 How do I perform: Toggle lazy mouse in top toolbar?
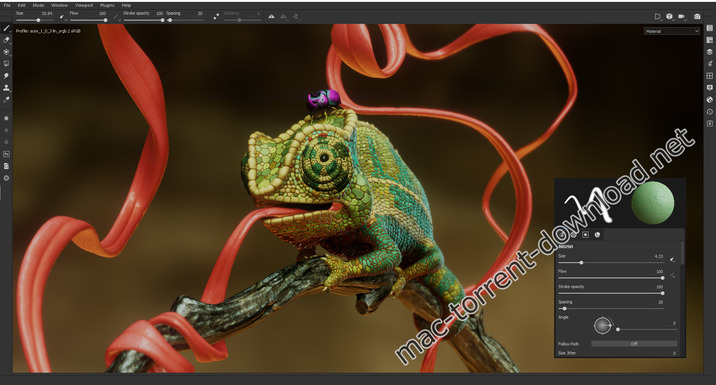(216, 16)
